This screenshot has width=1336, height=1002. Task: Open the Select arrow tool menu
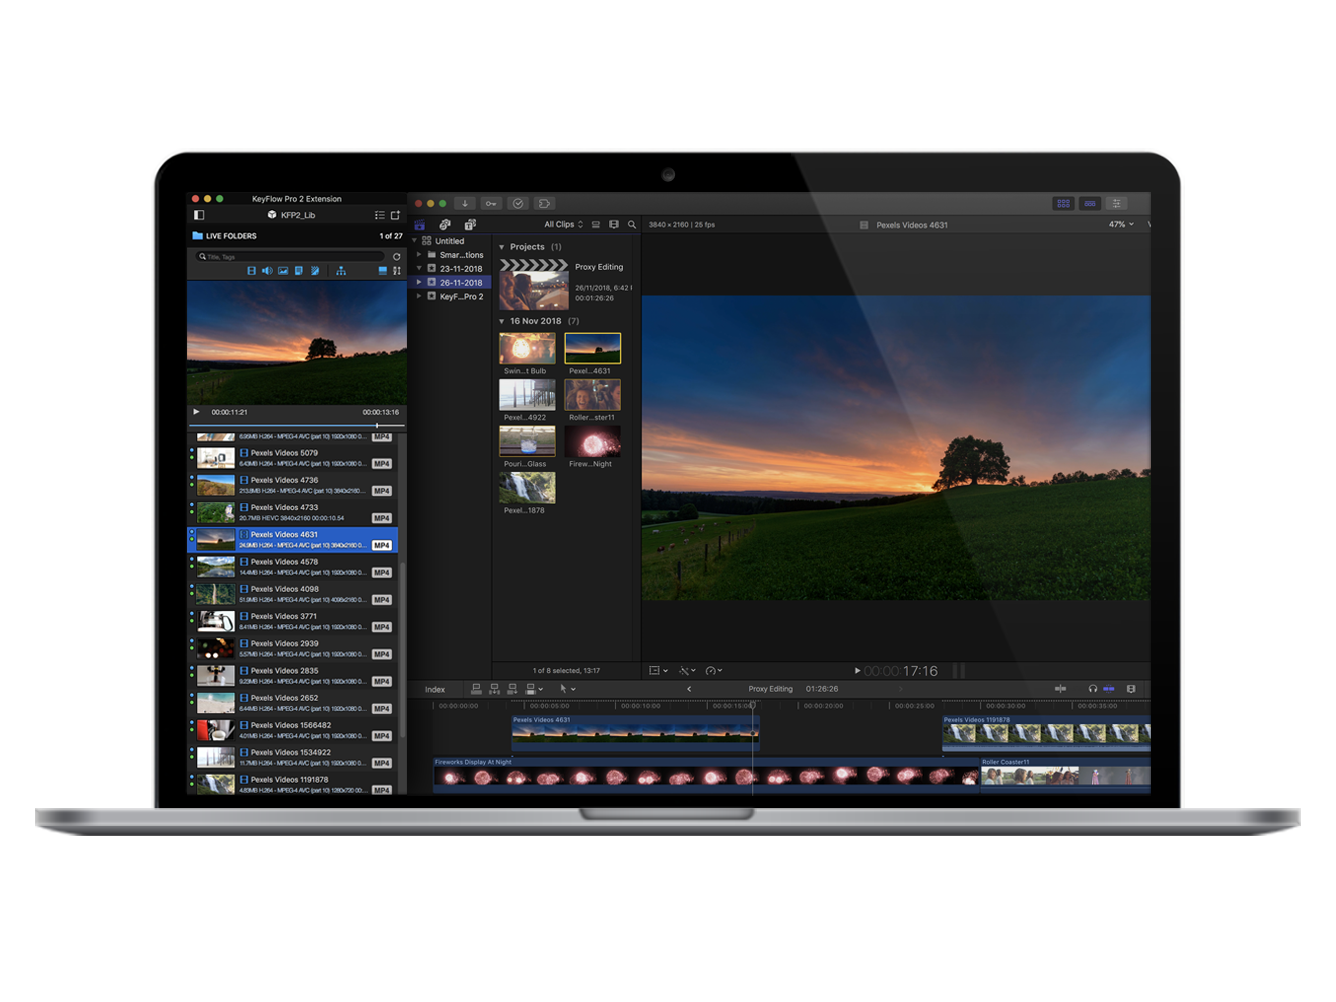567,689
